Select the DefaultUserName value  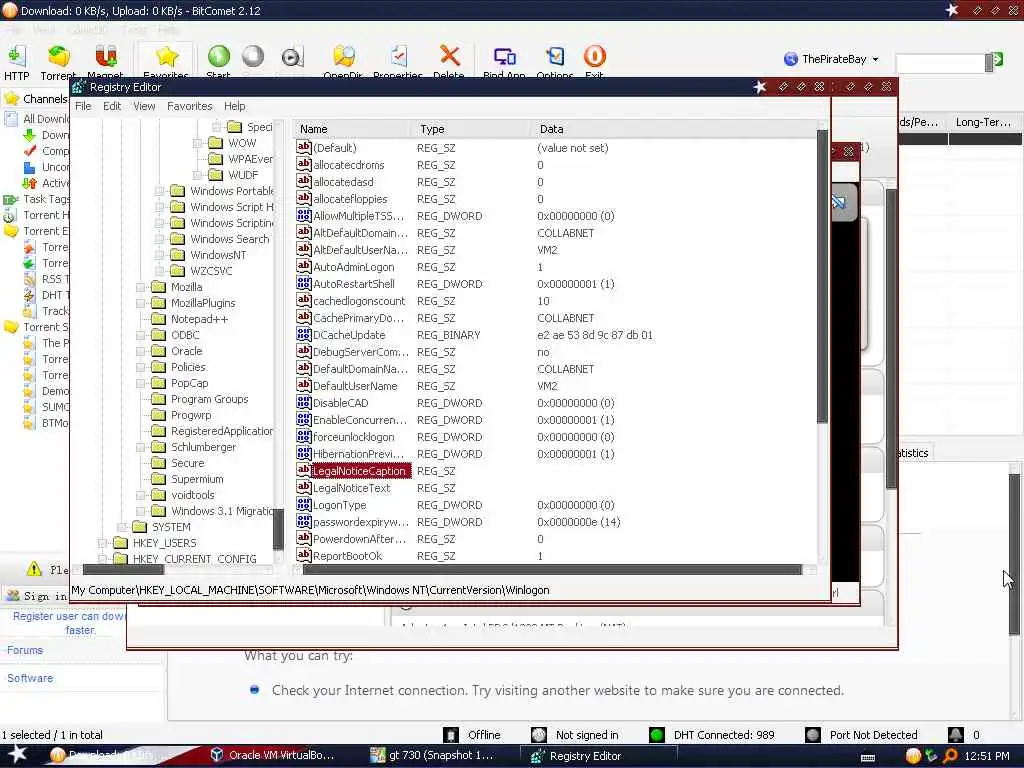coord(355,386)
